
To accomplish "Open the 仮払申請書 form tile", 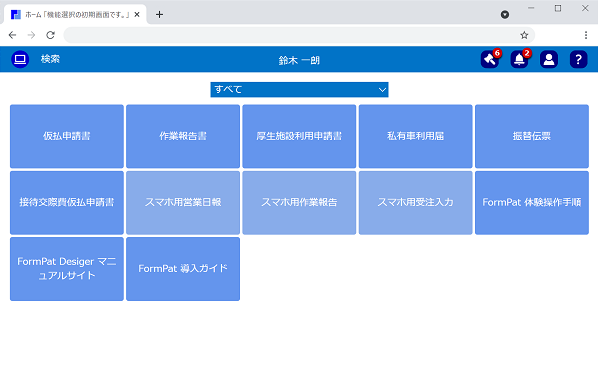I will pos(67,136).
